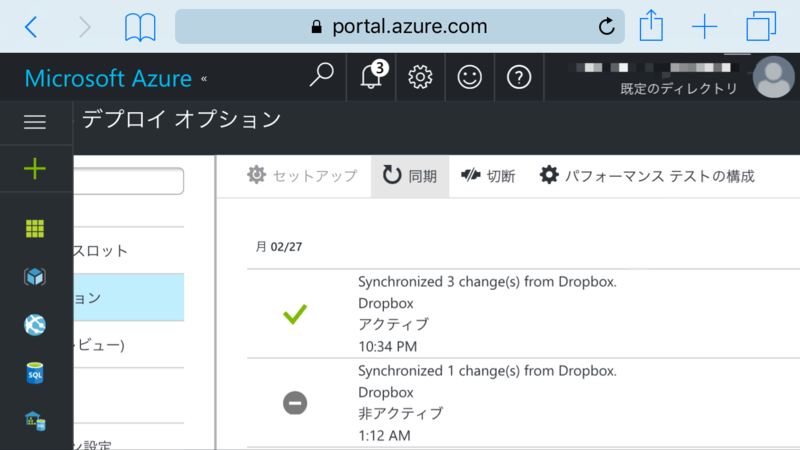
Task: Open the Azure search magnifier
Action: pyautogui.click(x=321, y=77)
